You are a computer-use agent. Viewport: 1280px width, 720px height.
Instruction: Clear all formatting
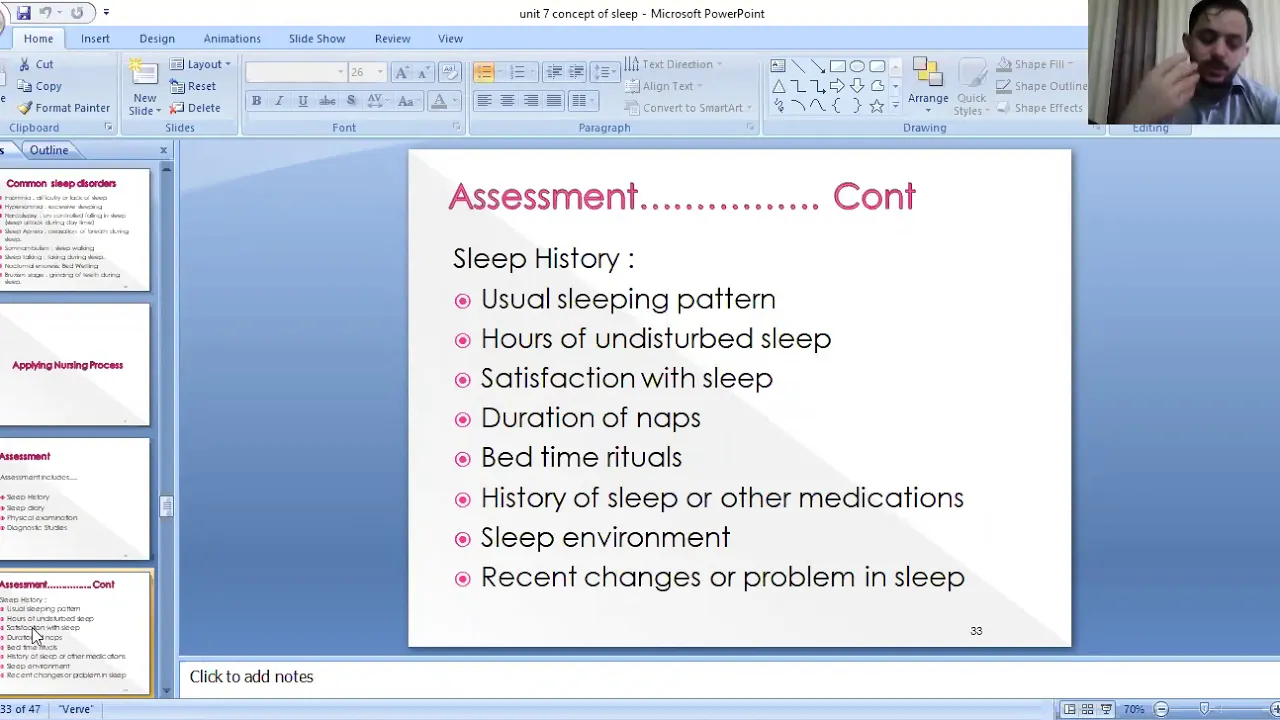coord(449,72)
